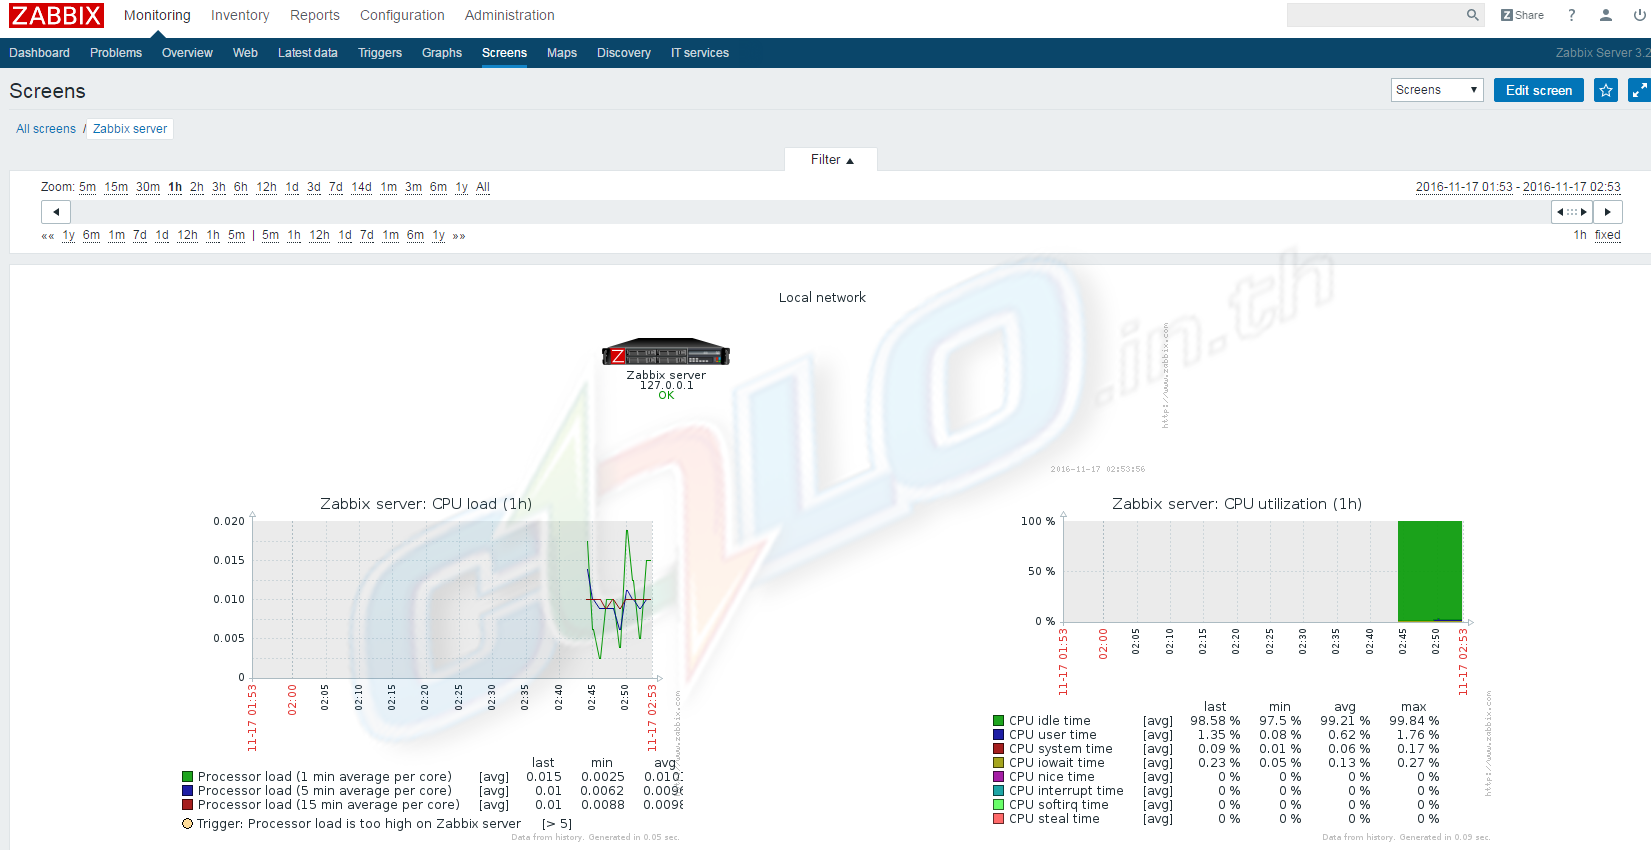Viewport: 1651px width, 850px height.
Task: Move time range forward with right arrow
Action: [1608, 212]
